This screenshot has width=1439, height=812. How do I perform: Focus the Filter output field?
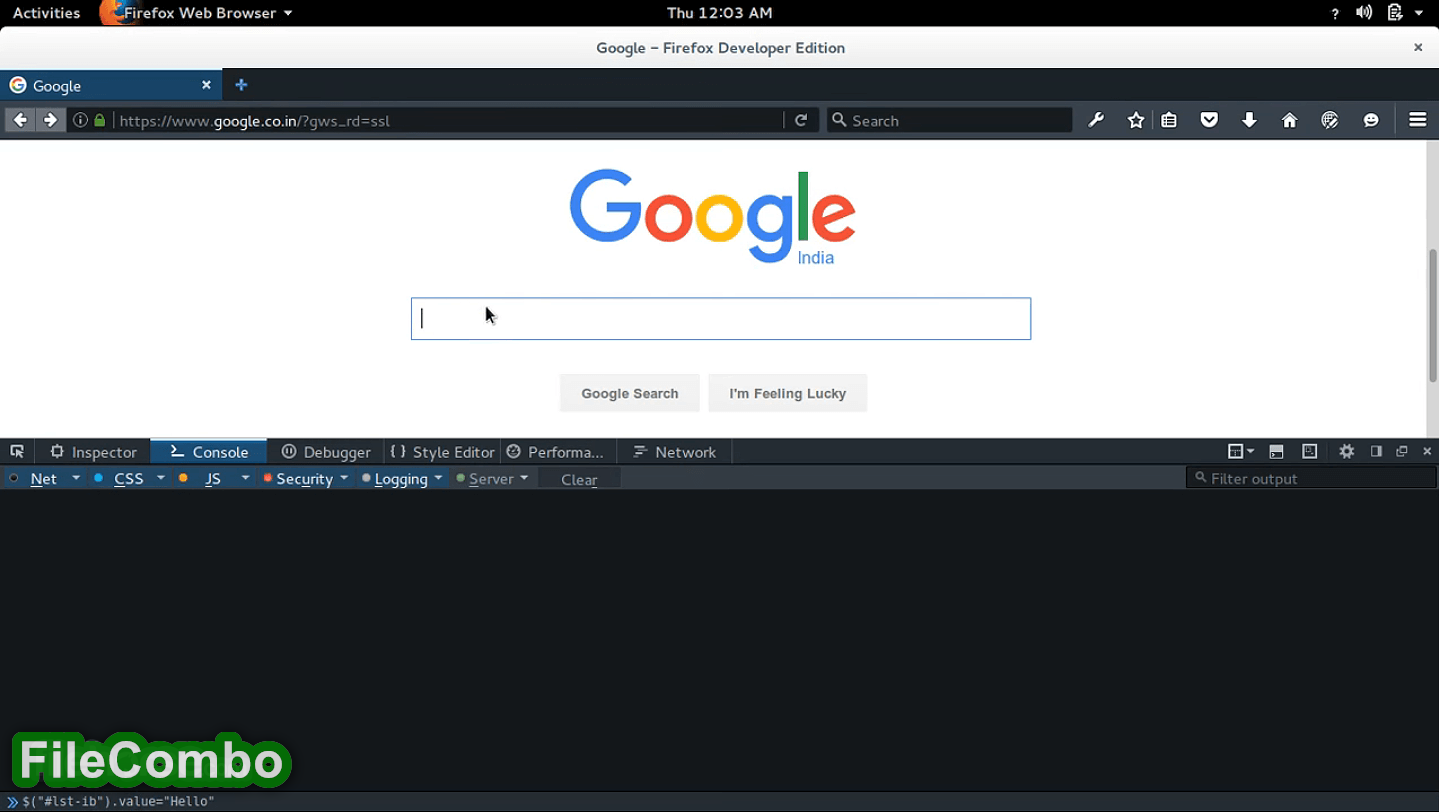(1312, 478)
